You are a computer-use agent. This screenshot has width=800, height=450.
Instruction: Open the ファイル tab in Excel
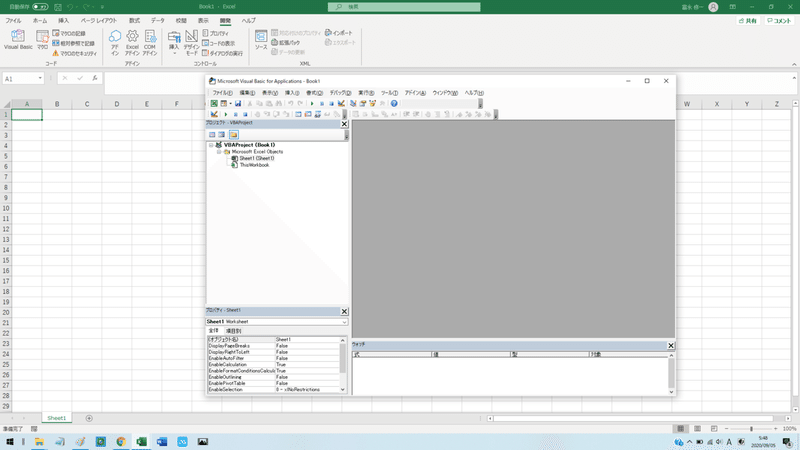click(13, 21)
